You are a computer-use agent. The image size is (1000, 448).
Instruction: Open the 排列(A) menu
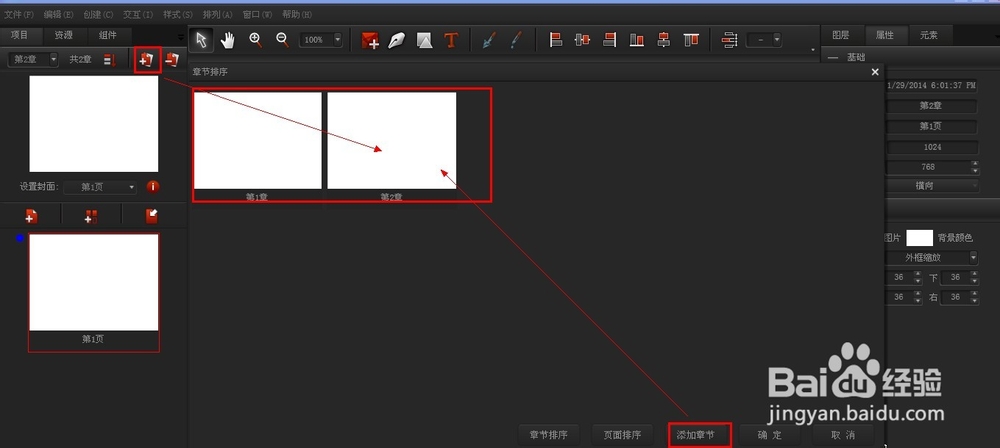point(217,14)
